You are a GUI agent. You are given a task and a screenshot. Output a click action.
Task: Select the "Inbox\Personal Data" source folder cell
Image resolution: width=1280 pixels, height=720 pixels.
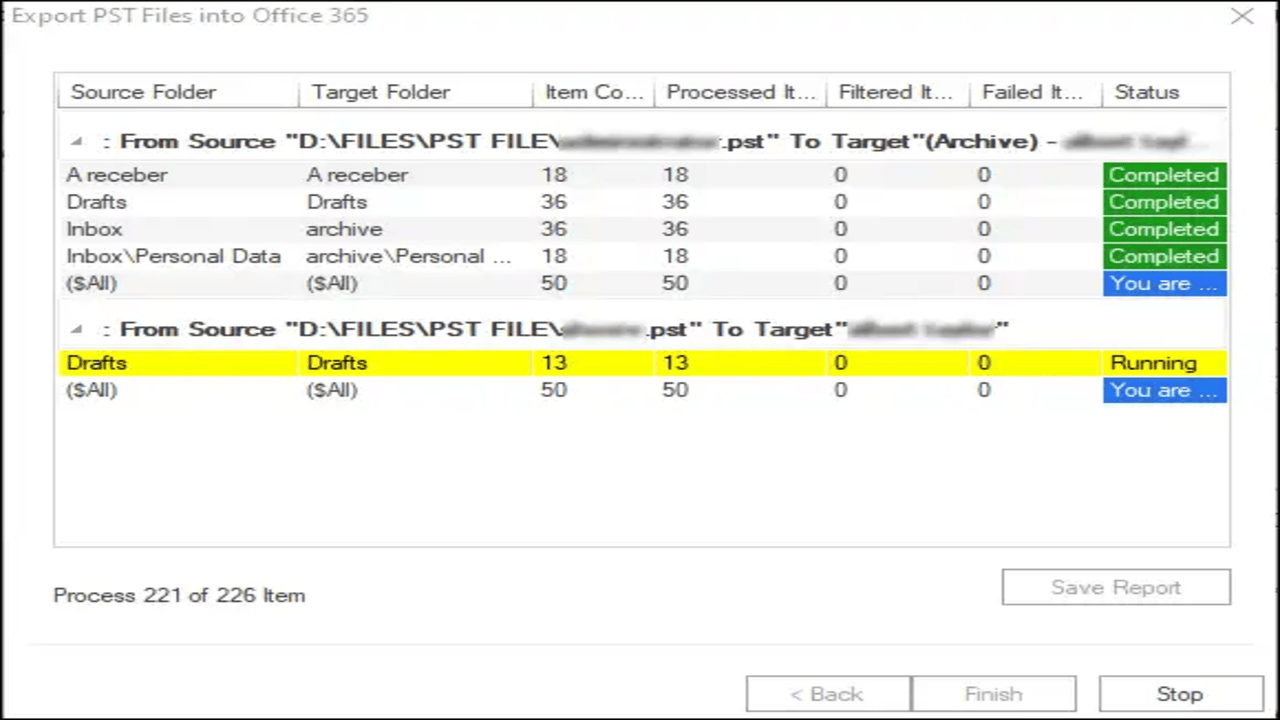(173, 256)
